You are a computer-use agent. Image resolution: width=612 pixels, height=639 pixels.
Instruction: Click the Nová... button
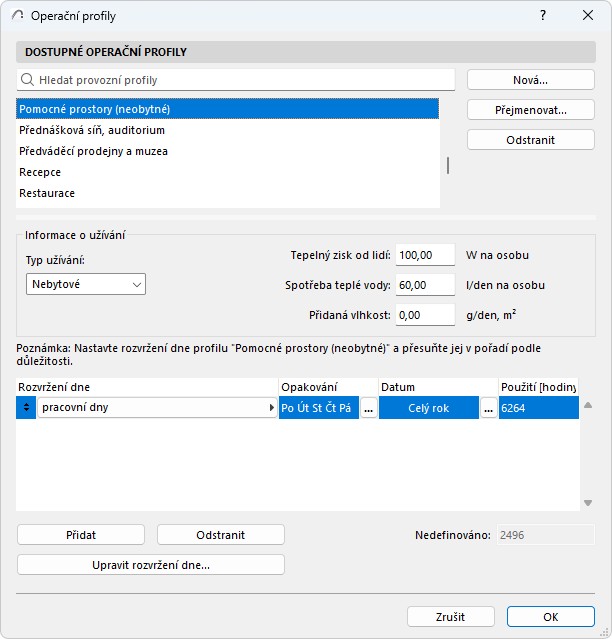click(x=531, y=80)
